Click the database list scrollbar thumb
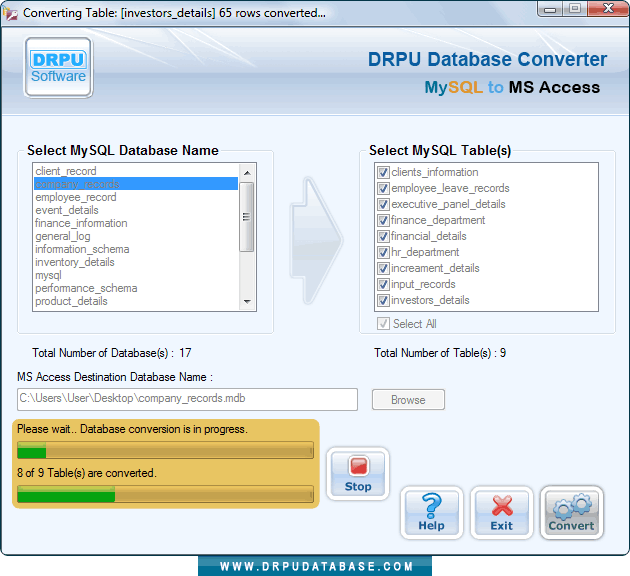The height and width of the screenshot is (576, 630). (247, 217)
